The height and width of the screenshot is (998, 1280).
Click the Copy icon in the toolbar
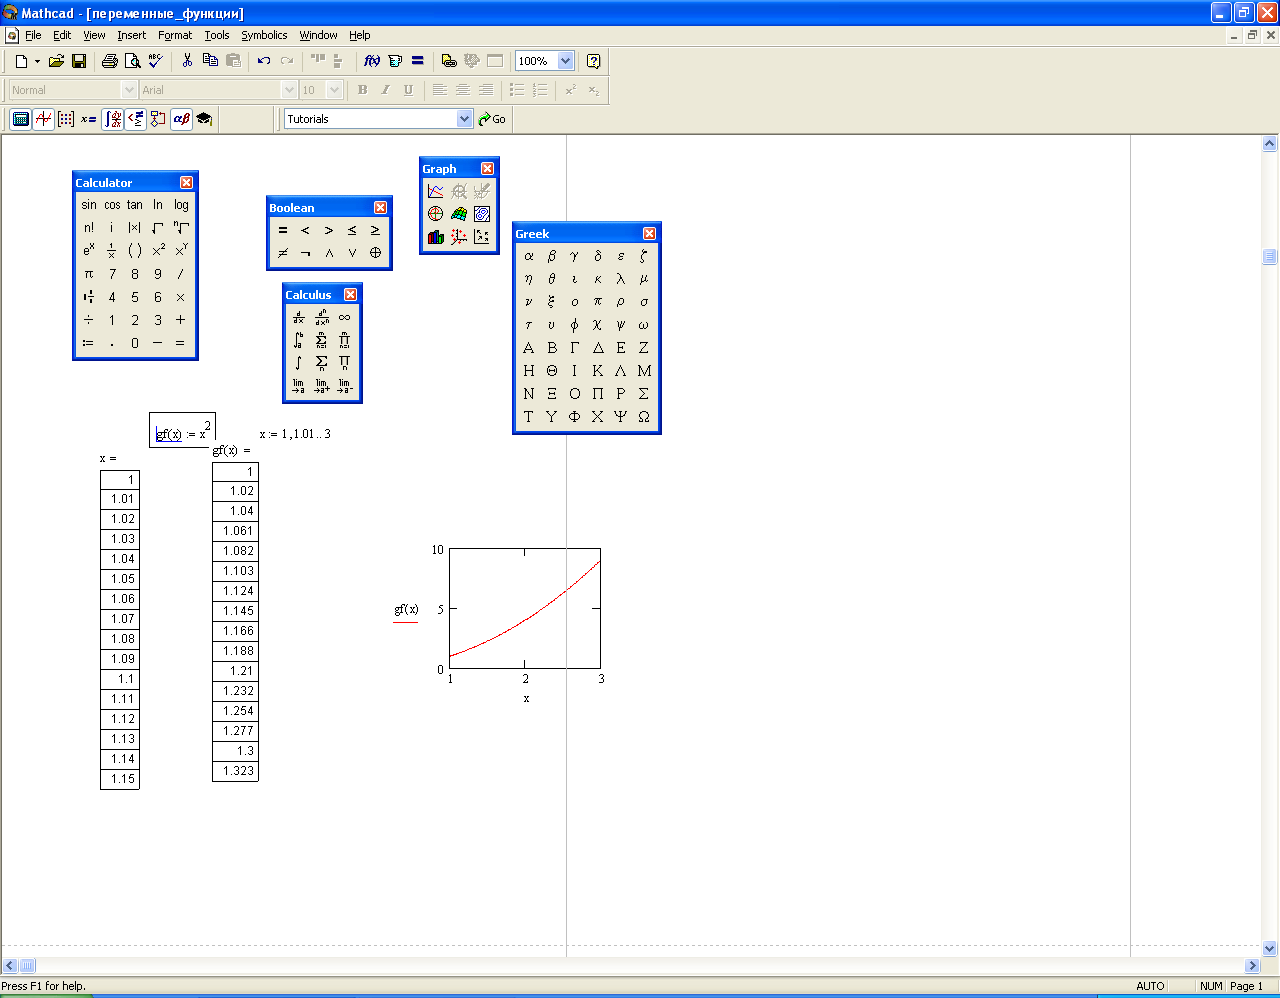tap(210, 61)
